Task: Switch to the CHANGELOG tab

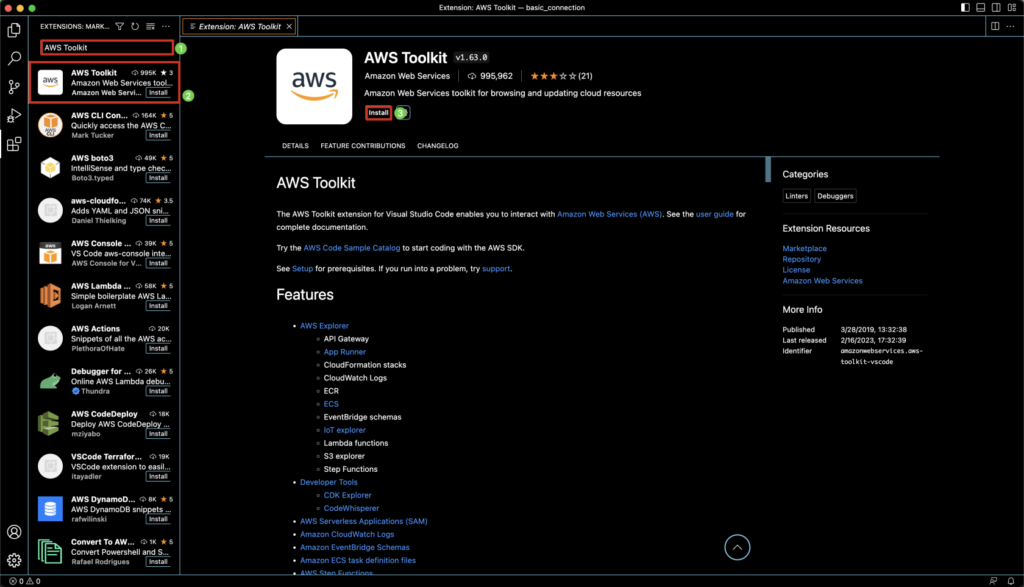Action: click(437, 145)
